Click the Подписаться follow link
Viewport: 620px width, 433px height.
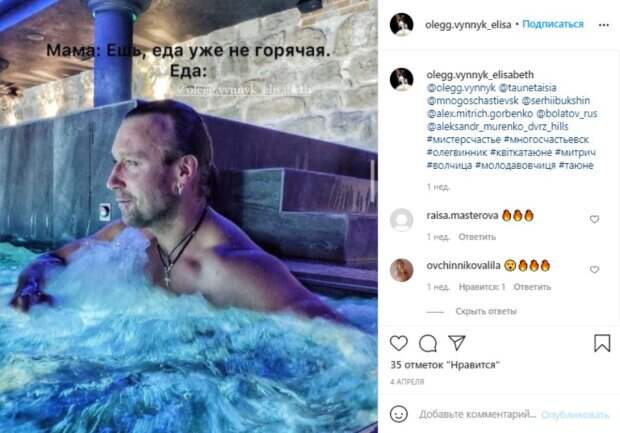(x=553, y=24)
